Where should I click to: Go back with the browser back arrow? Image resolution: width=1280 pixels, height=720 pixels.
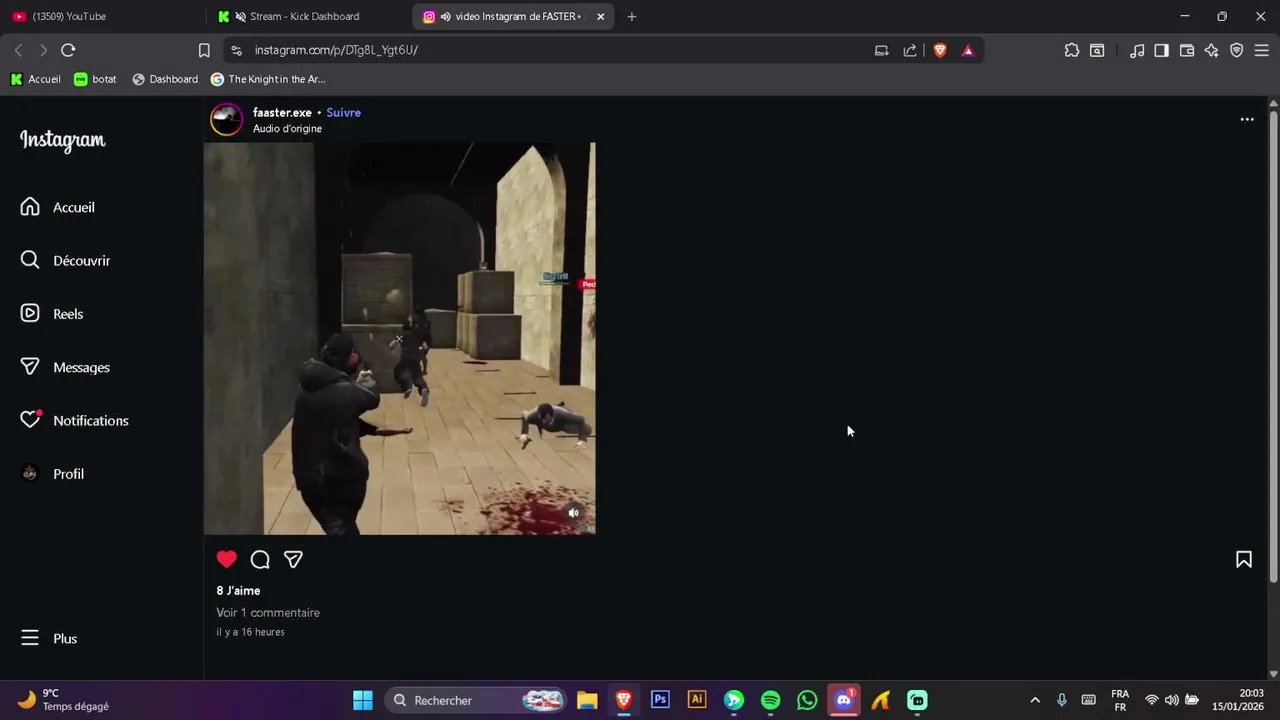18,50
